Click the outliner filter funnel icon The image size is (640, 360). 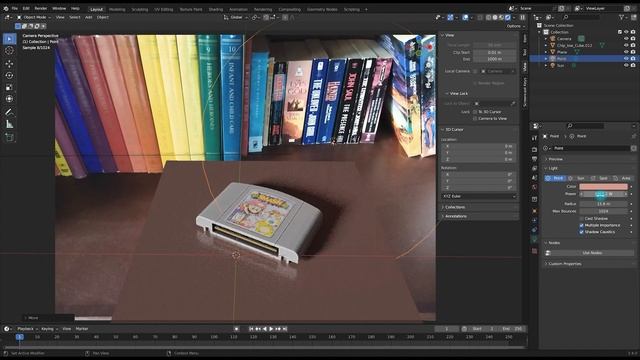tap(622, 17)
